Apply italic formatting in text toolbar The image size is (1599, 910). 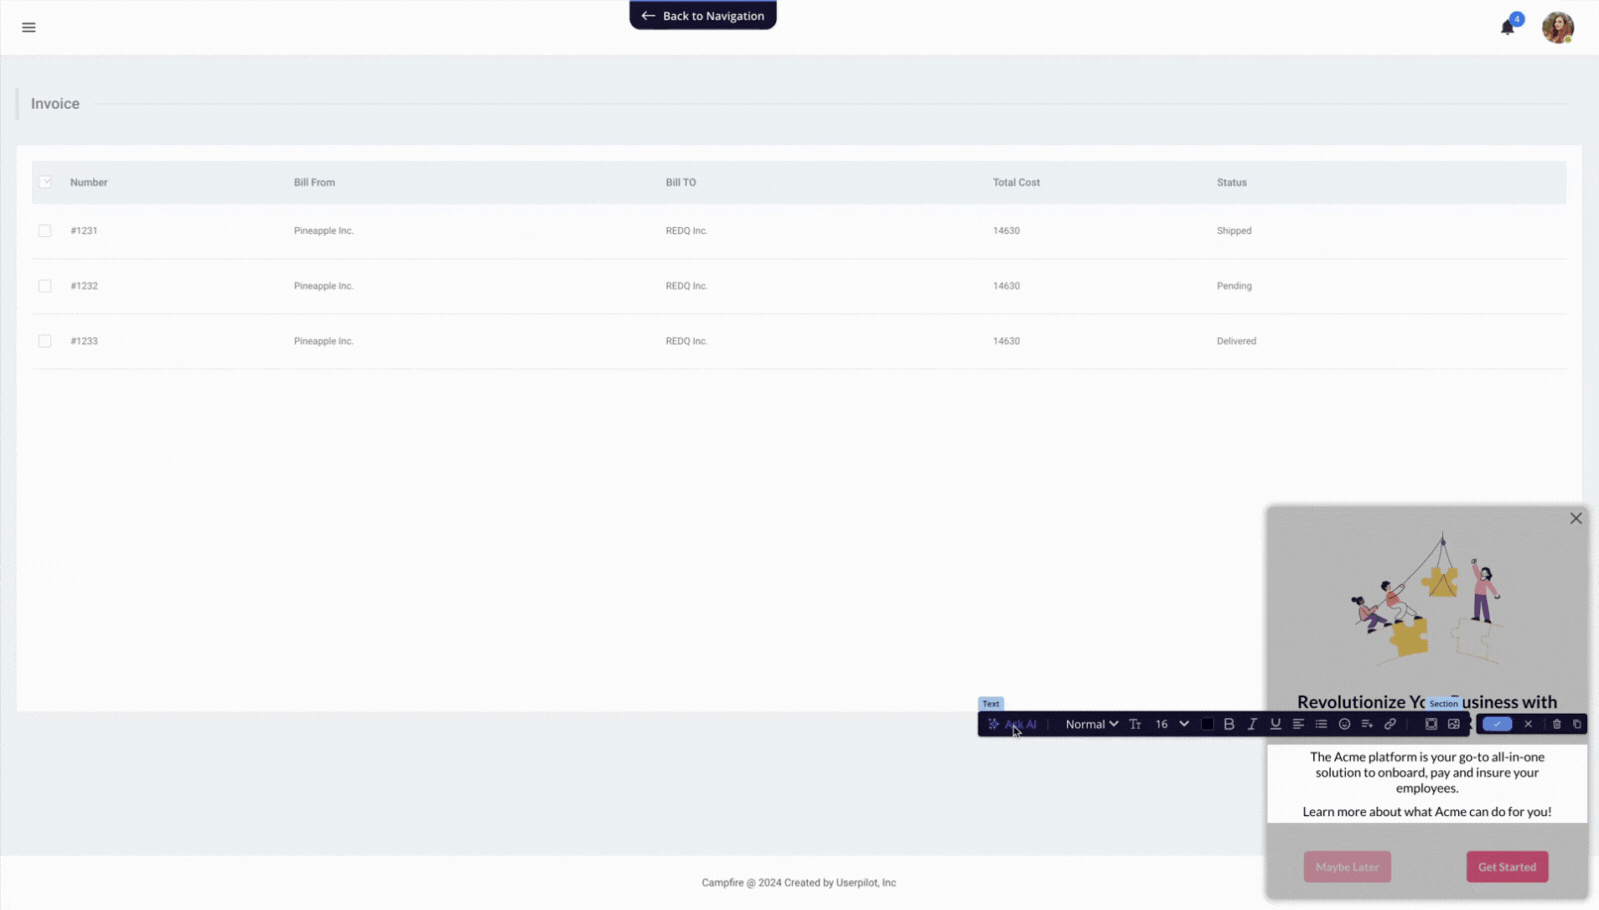(x=1252, y=724)
